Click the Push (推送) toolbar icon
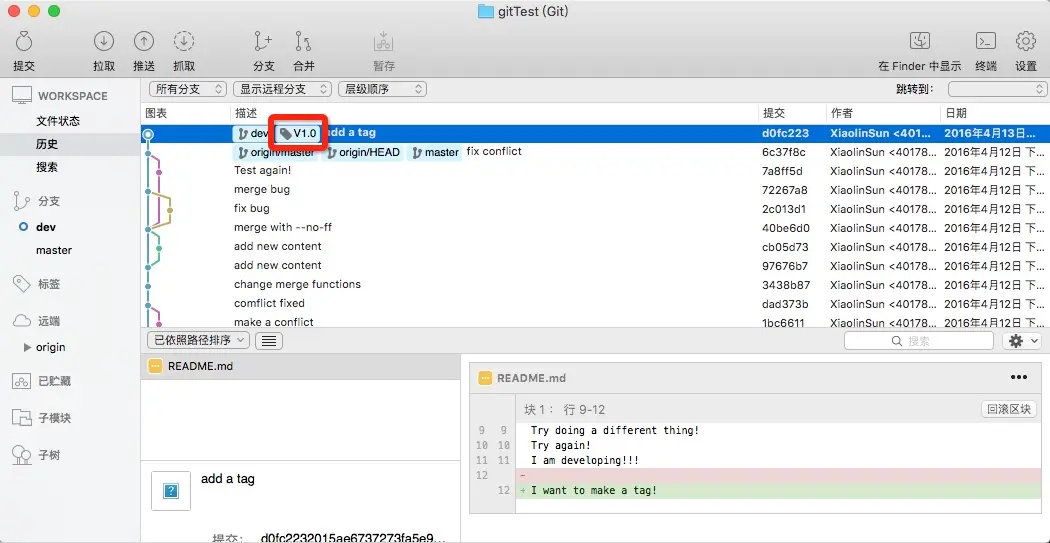 [143, 42]
